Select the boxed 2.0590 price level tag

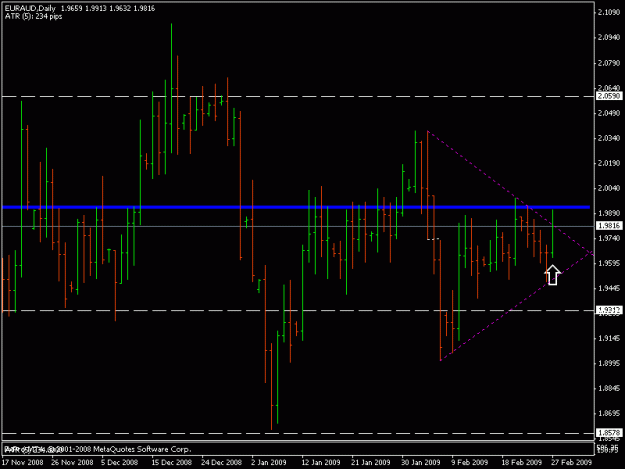pyautogui.click(x=609, y=96)
